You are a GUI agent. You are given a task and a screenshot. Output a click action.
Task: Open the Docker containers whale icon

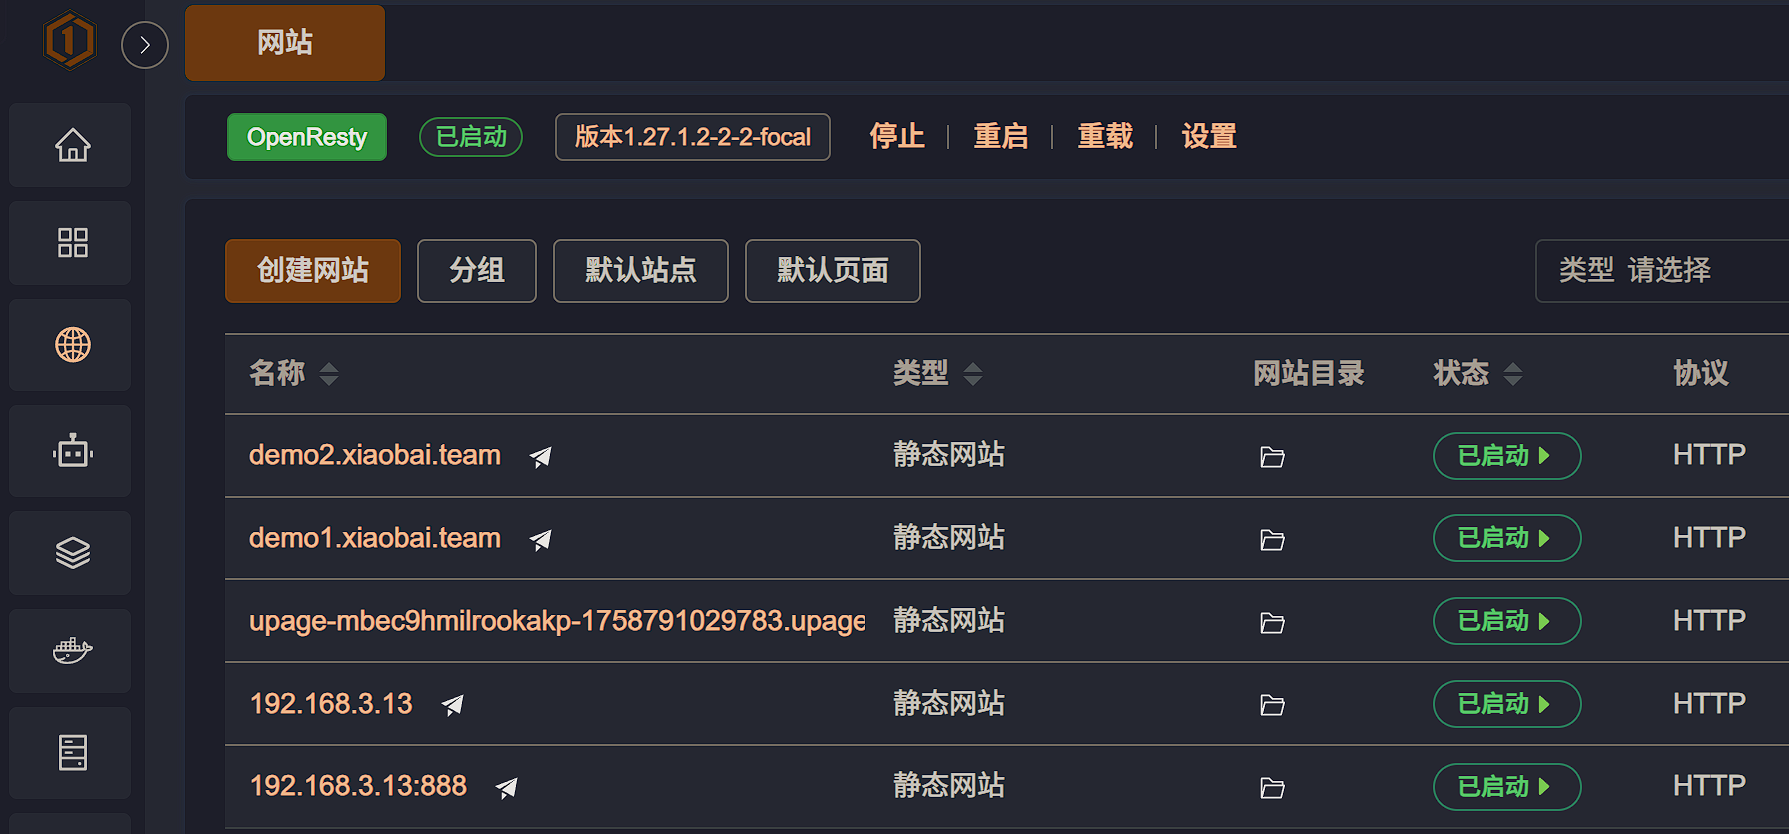pos(72,651)
